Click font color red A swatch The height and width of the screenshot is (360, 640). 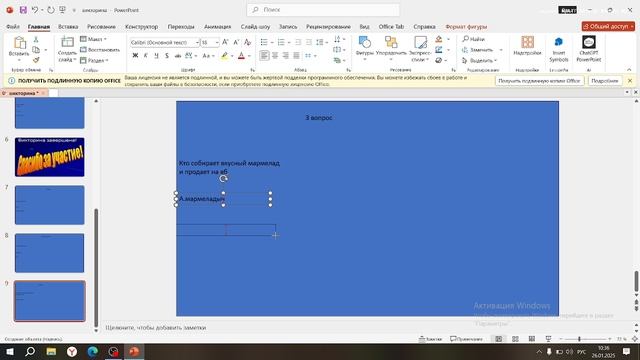pyautogui.click(x=241, y=56)
